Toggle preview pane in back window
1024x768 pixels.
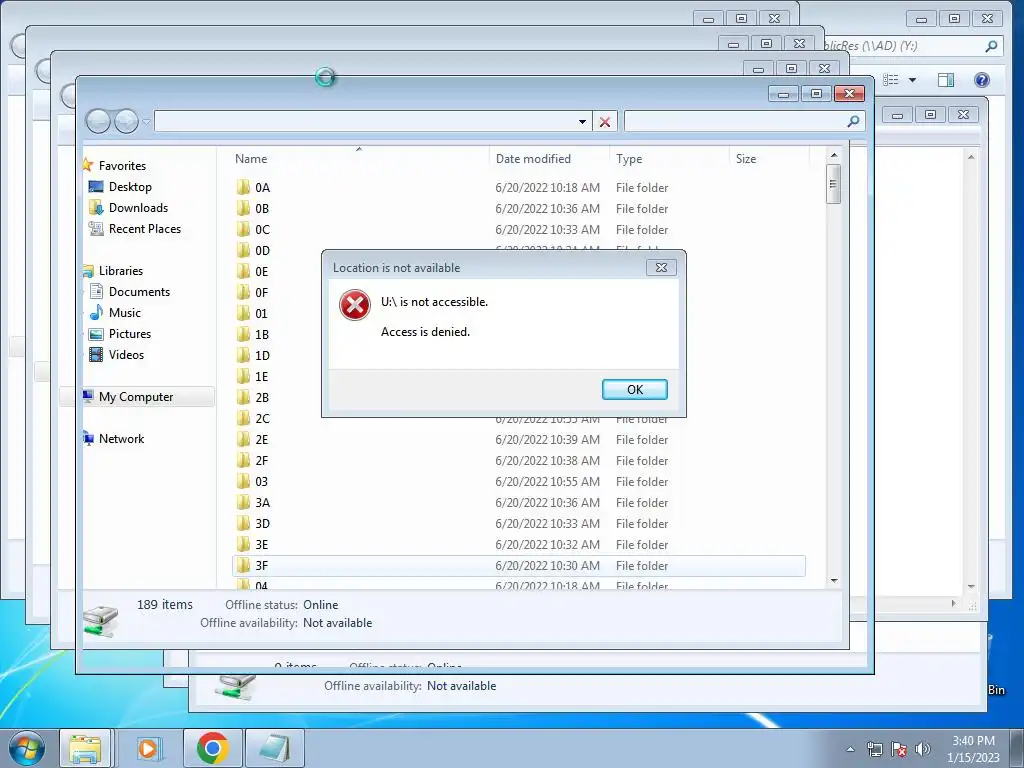coord(946,80)
